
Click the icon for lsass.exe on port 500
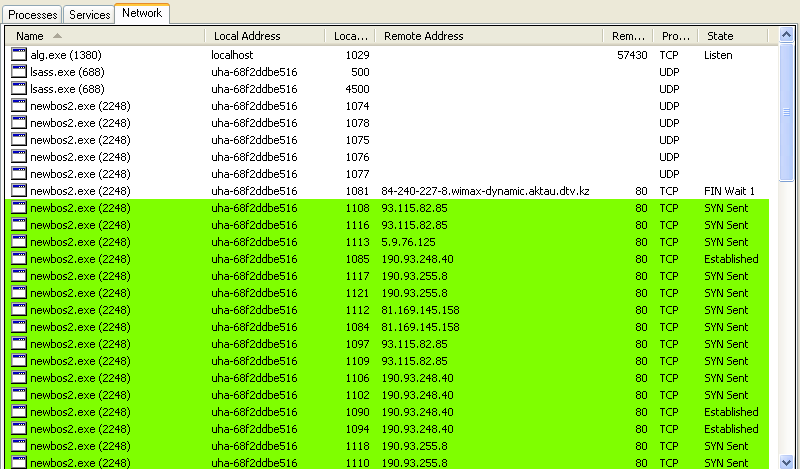(19, 72)
